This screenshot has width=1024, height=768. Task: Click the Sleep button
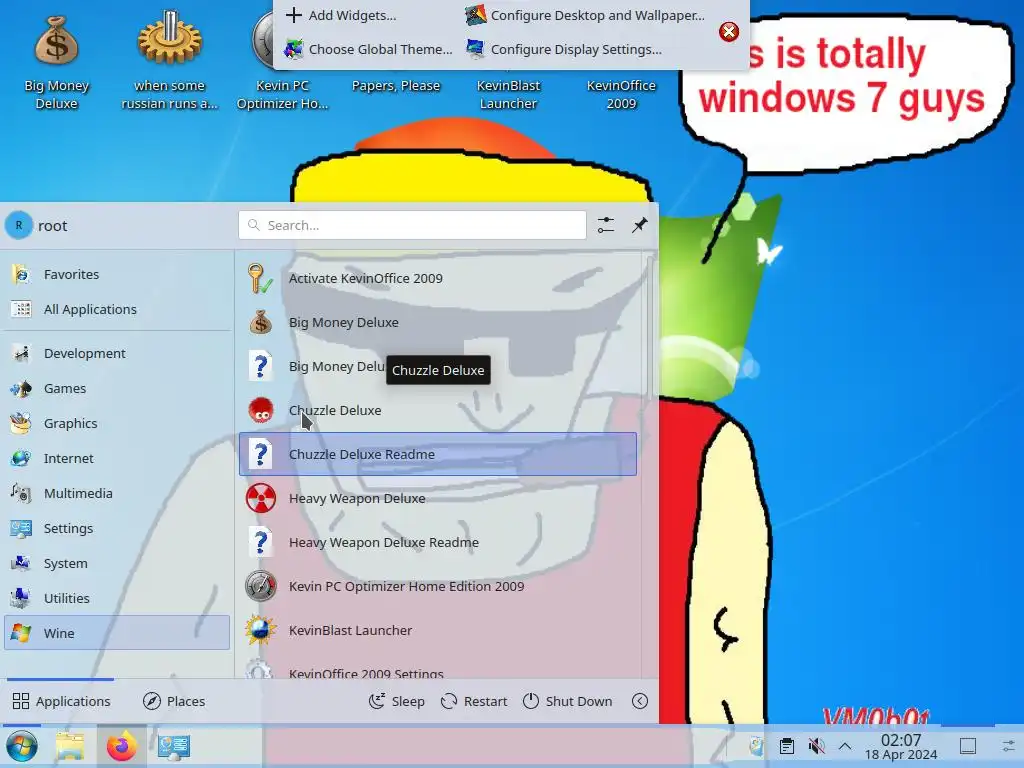click(396, 701)
